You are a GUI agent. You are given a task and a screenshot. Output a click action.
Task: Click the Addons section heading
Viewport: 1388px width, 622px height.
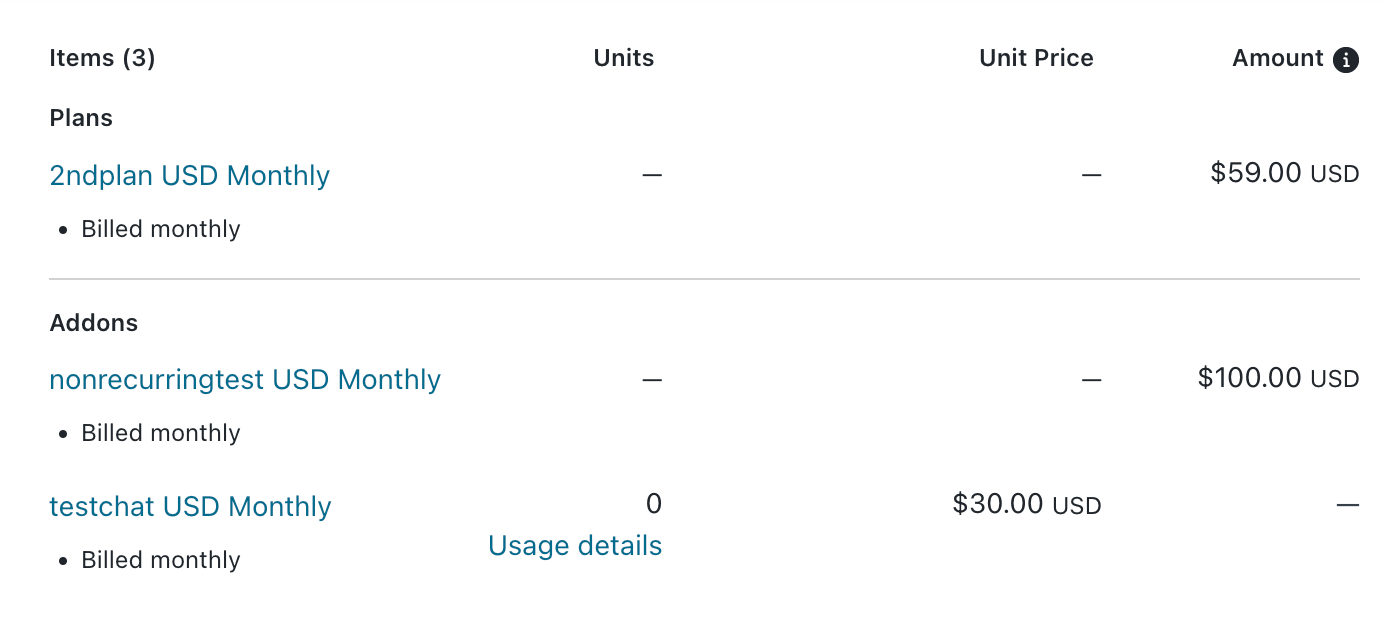(94, 323)
